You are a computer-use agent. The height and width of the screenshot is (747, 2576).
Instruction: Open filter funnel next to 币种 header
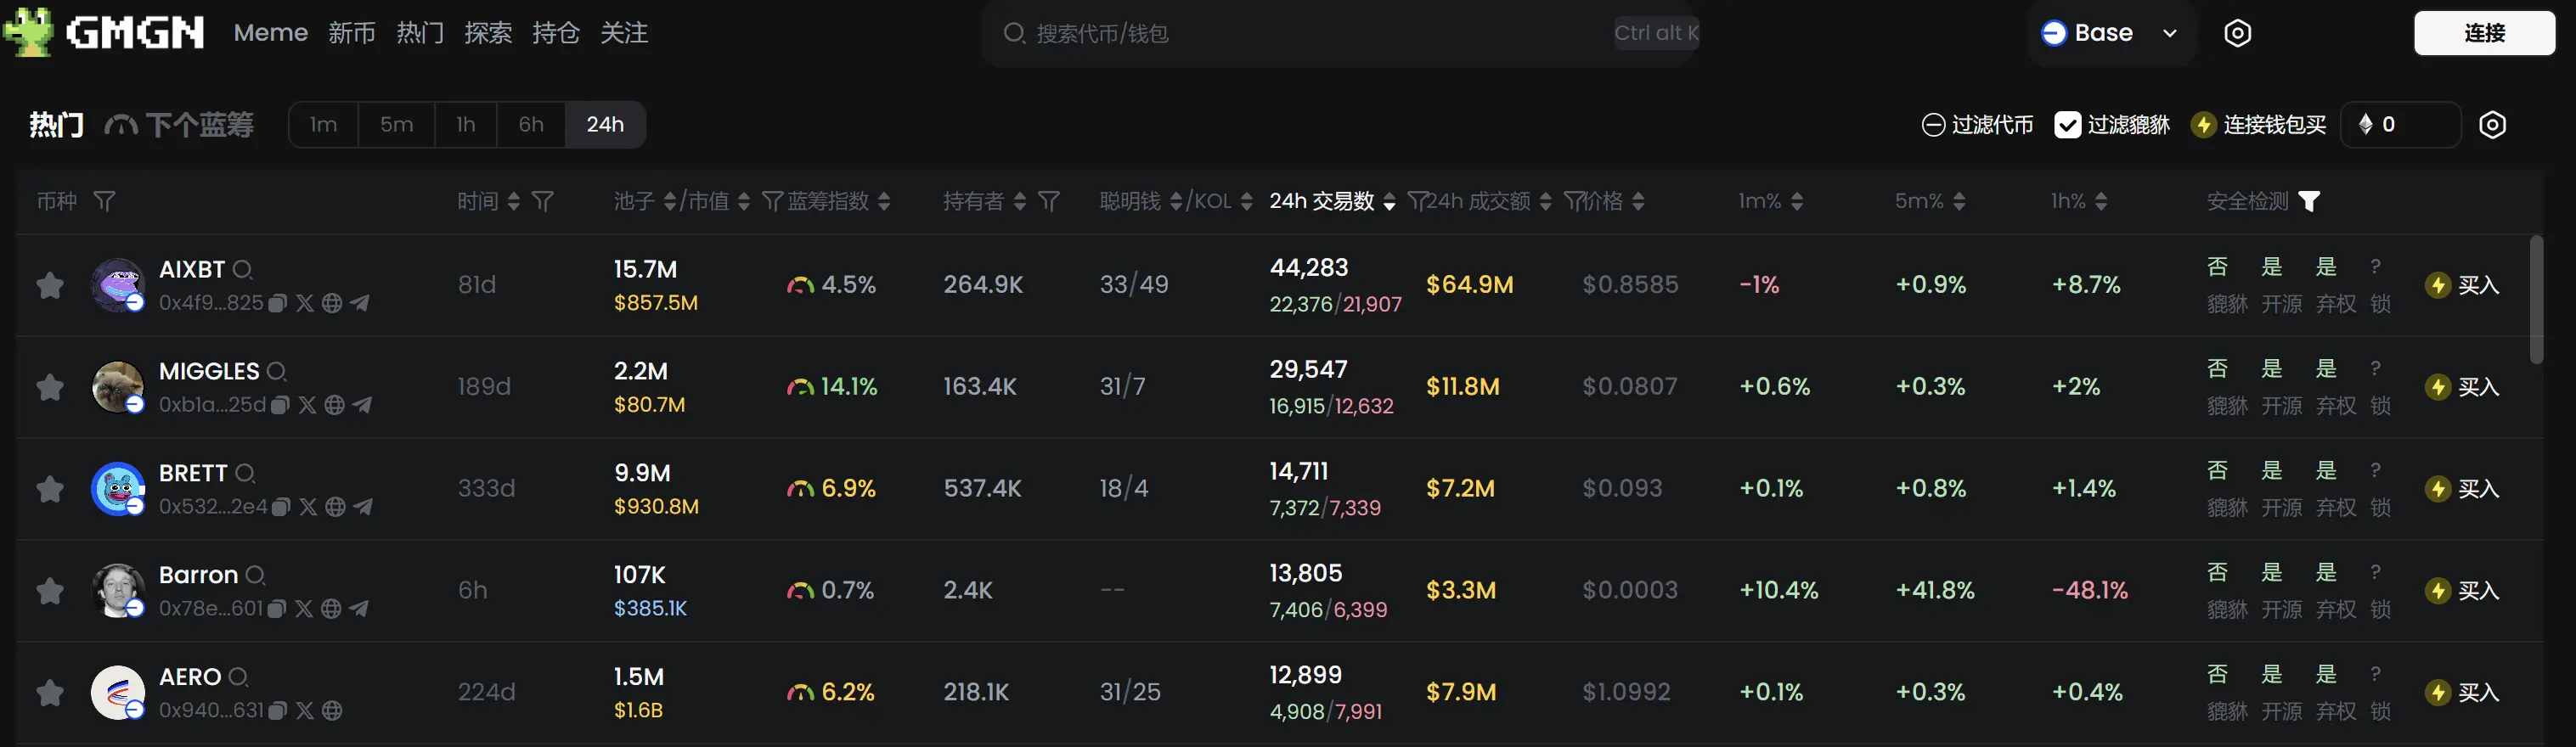104,201
